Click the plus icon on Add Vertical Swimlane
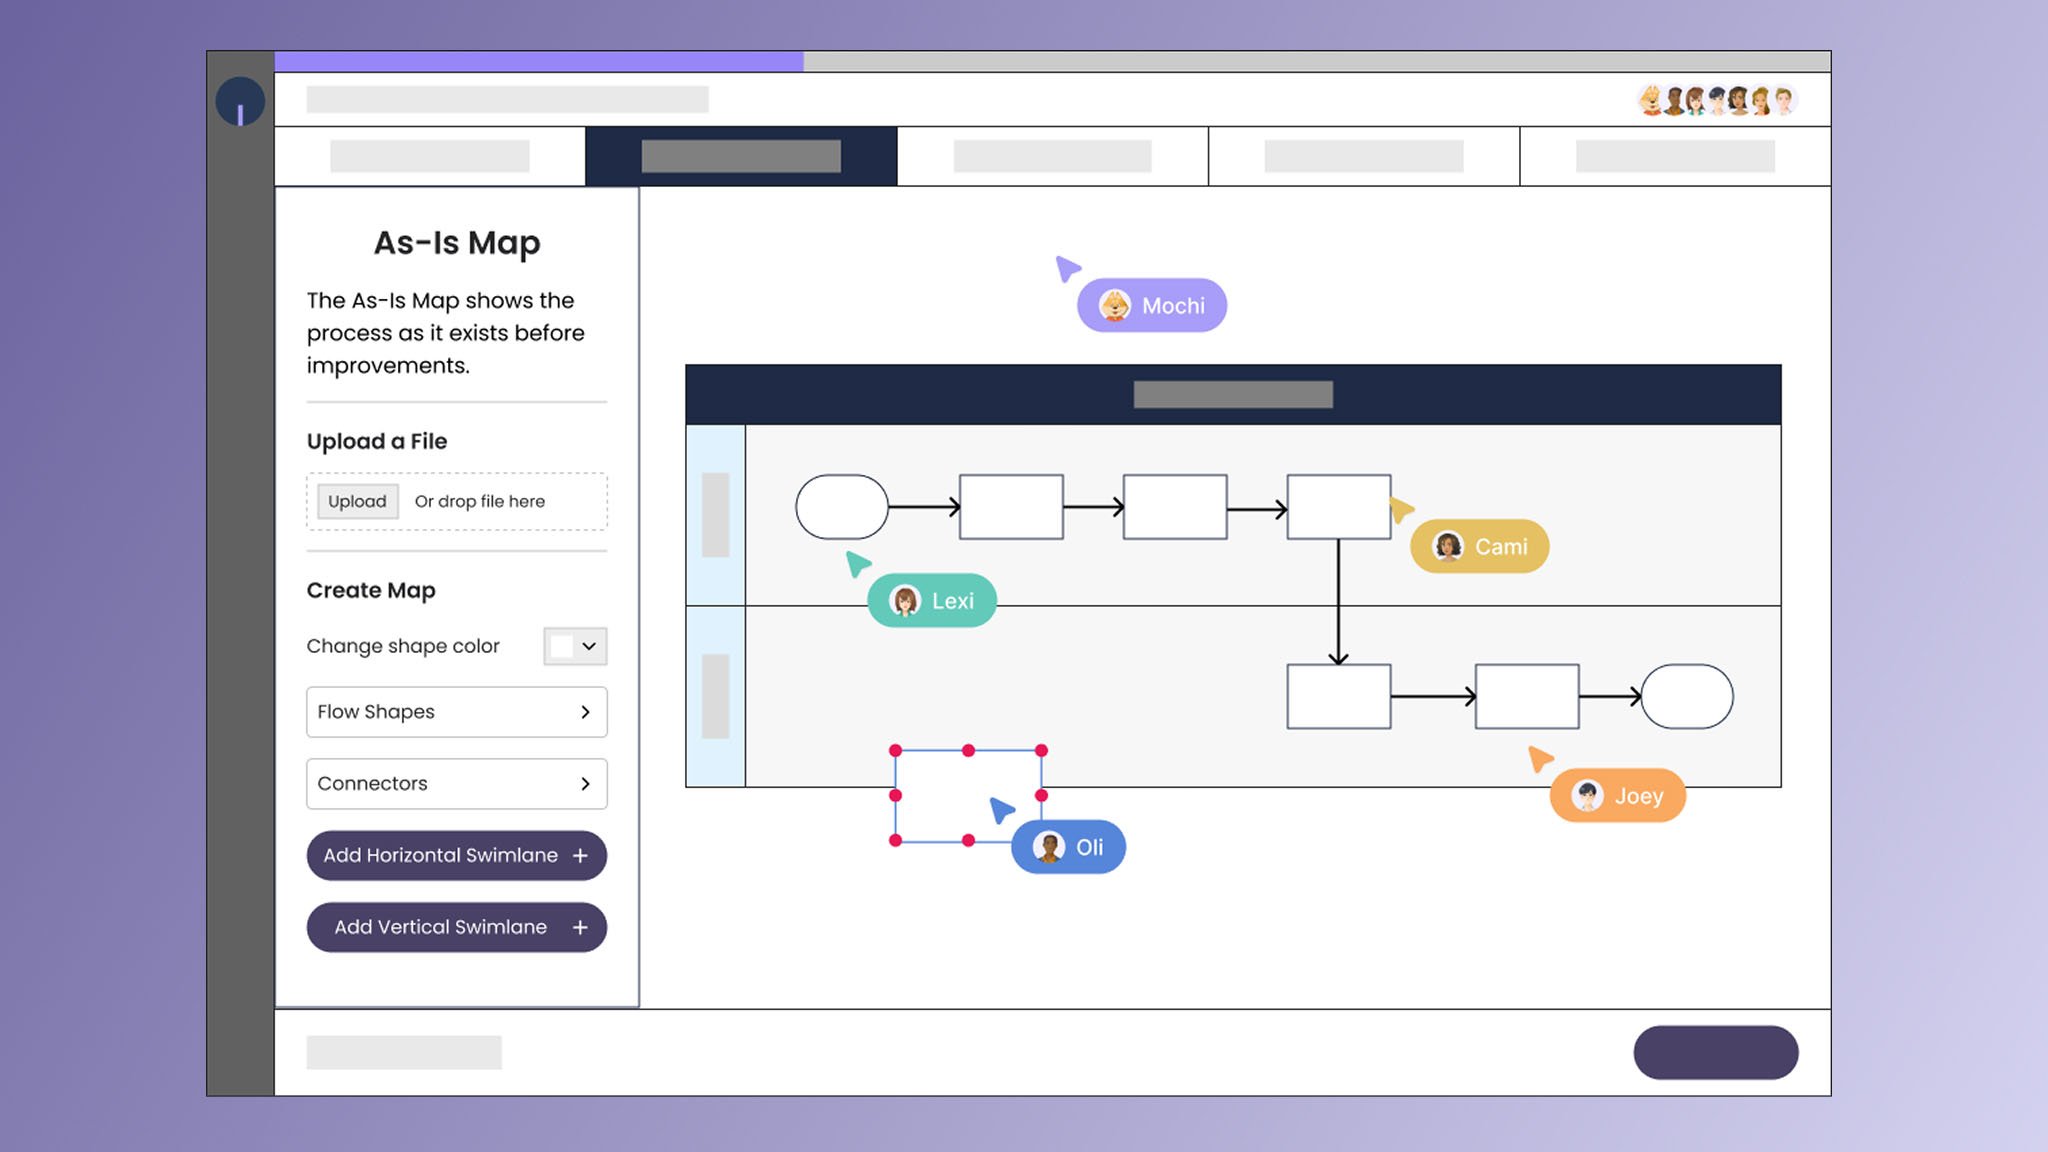Screen dimensions: 2048x1152 [x=580, y=928]
